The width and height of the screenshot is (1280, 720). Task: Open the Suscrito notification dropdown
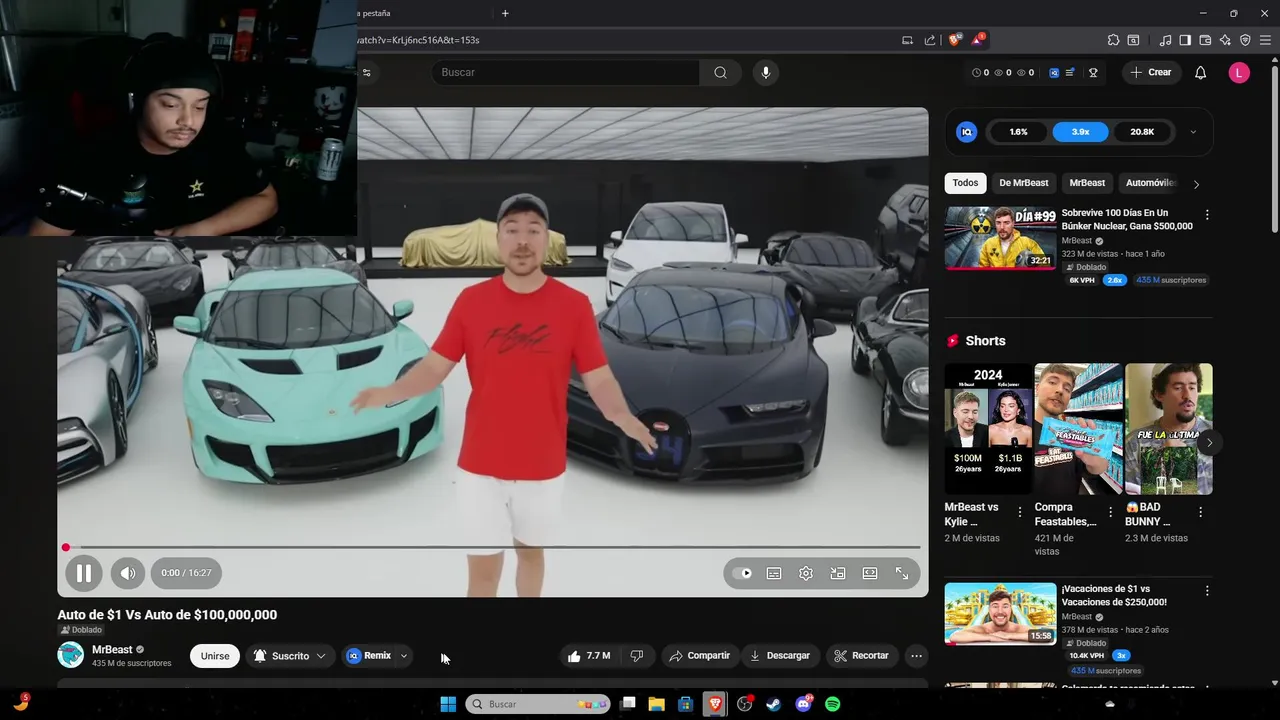coord(290,656)
